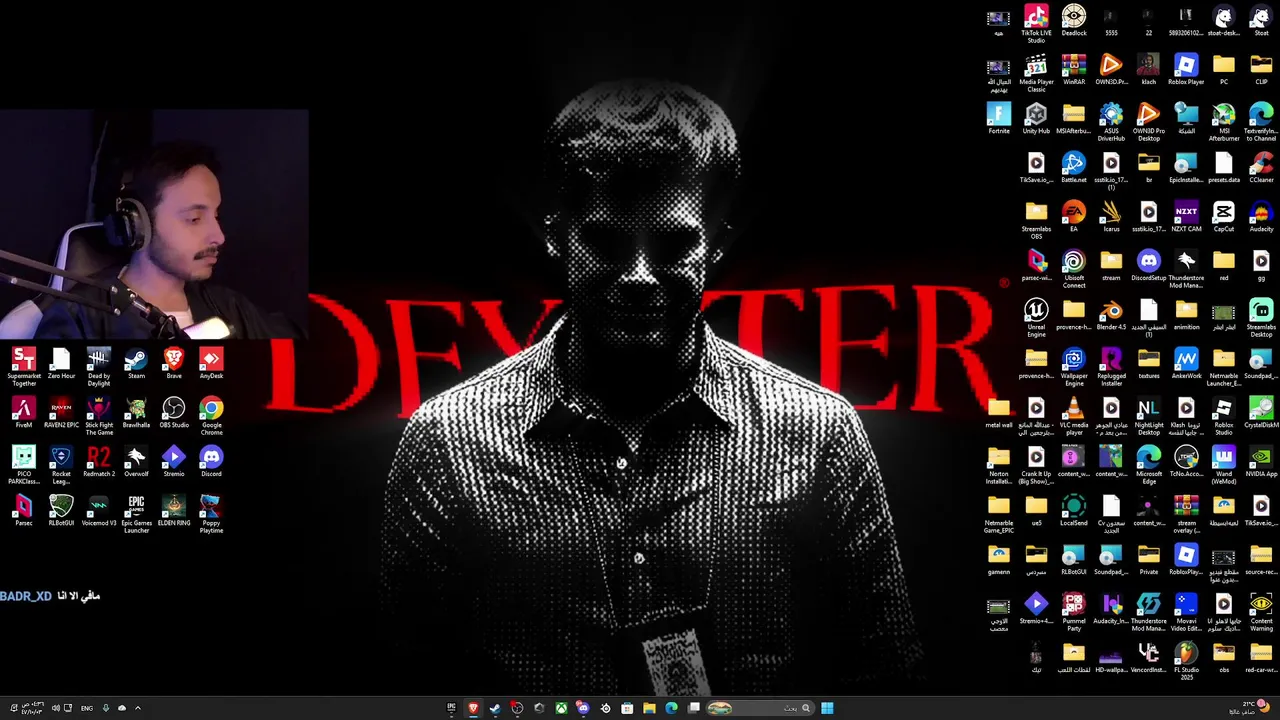Launch Stick Fight The Game
This screenshot has width=1280, height=720.
coord(99,416)
